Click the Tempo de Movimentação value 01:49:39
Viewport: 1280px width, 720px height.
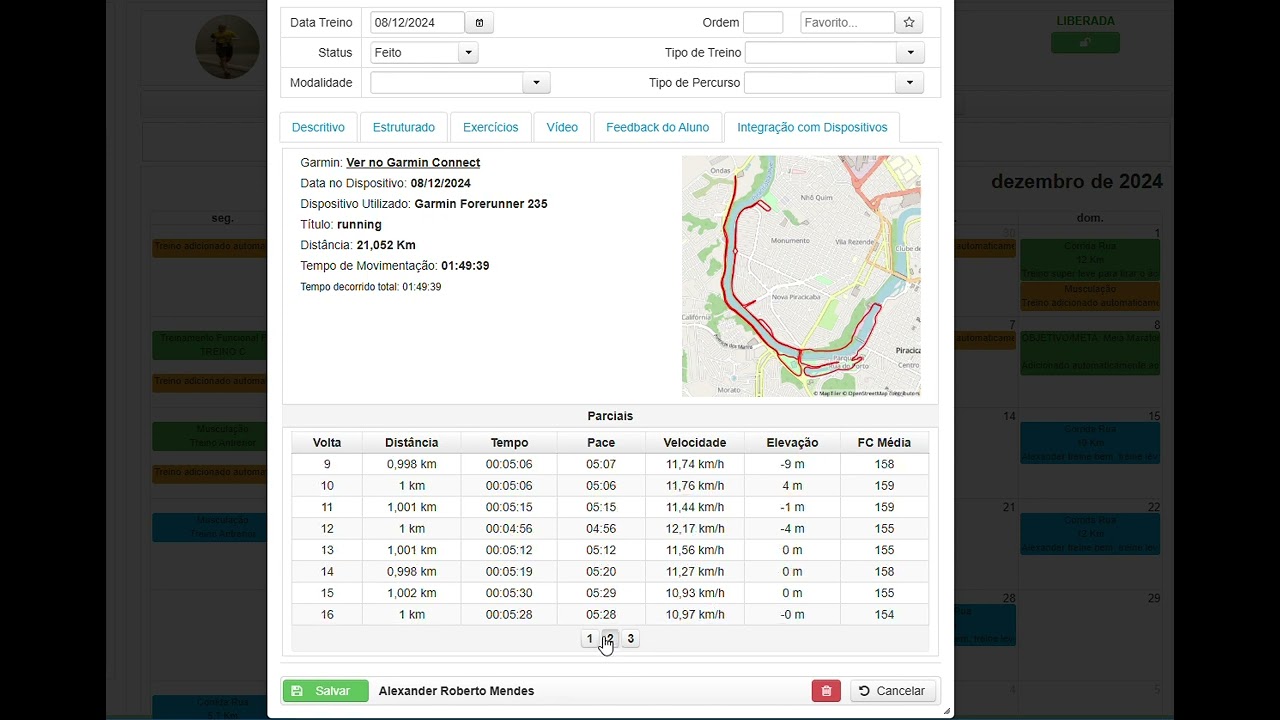pyautogui.click(x=465, y=266)
